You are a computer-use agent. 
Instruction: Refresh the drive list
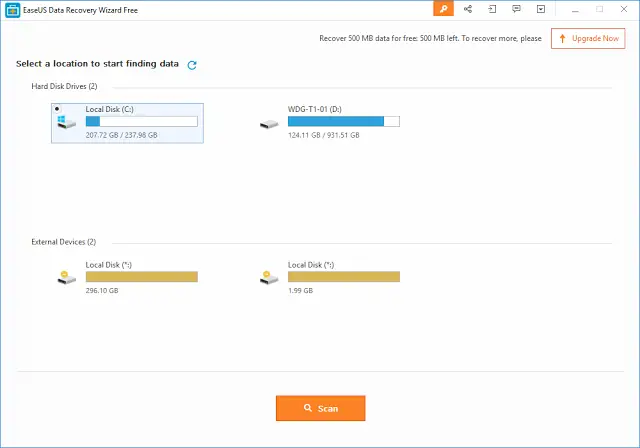click(192, 65)
